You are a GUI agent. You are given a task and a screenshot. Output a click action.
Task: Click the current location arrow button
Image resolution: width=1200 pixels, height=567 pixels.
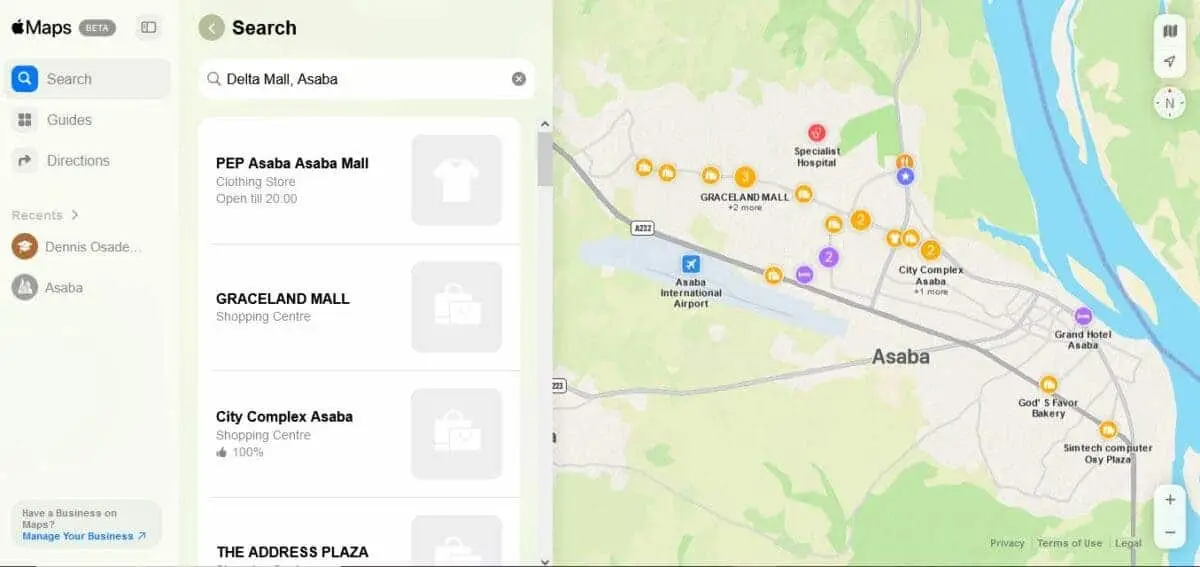pyautogui.click(x=1169, y=62)
